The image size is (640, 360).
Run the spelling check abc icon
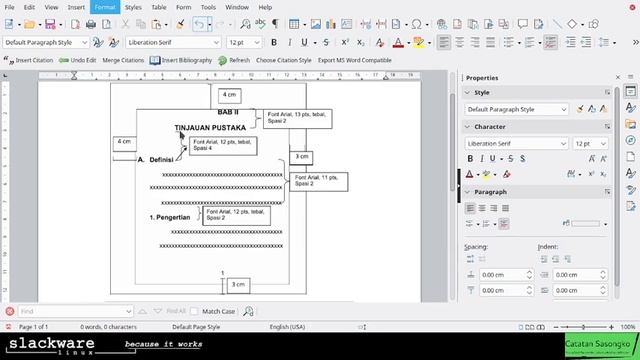[x=260, y=24]
